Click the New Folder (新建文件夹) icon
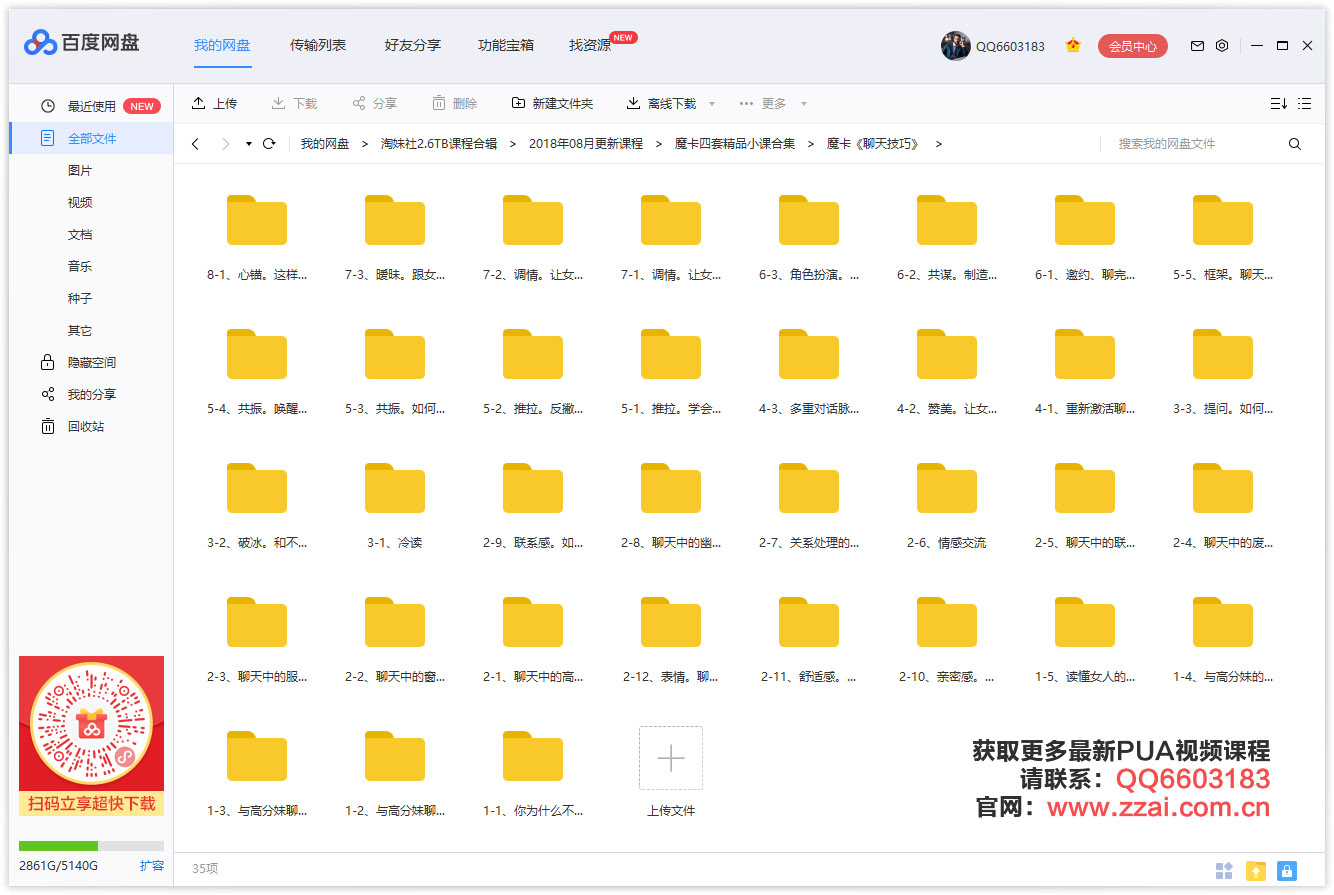This screenshot has width=1334, height=895. pyautogui.click(x=518, y=103)
